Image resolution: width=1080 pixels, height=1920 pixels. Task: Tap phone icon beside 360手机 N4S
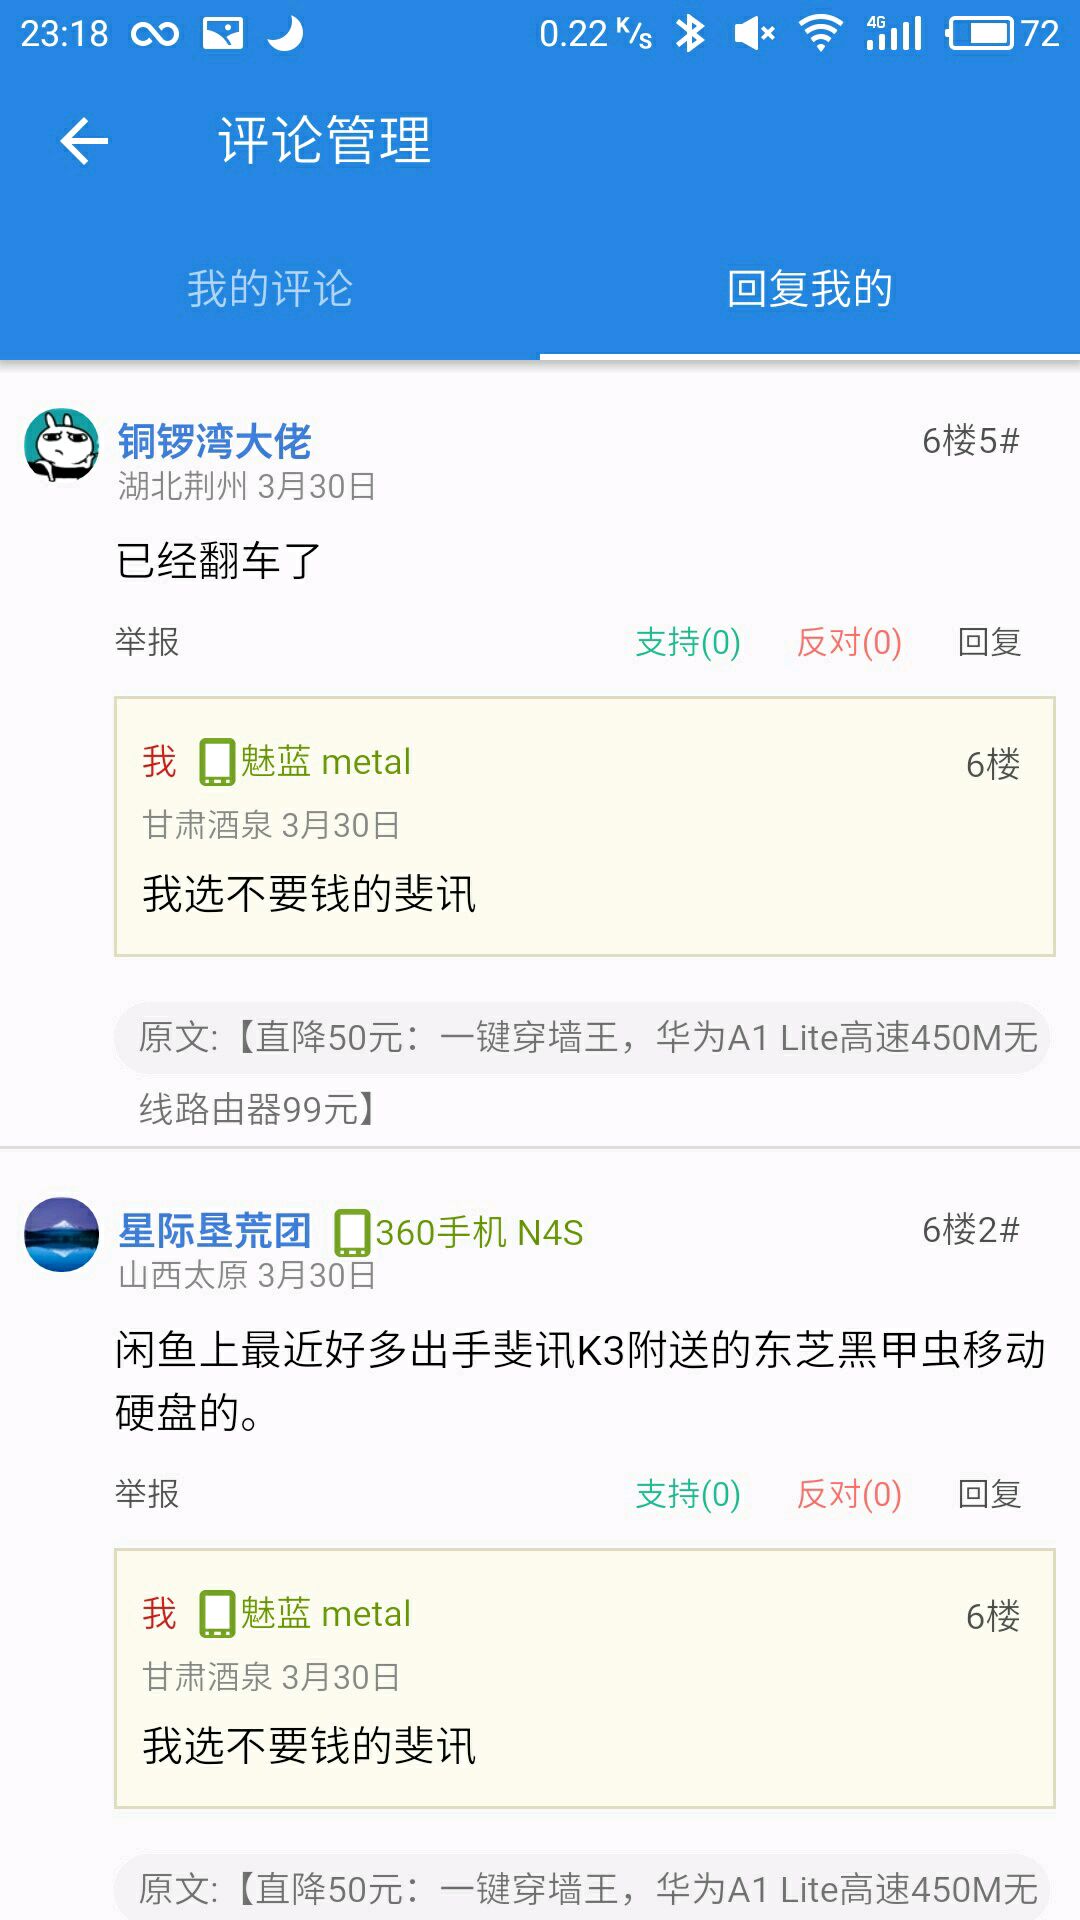point(351,1232)
